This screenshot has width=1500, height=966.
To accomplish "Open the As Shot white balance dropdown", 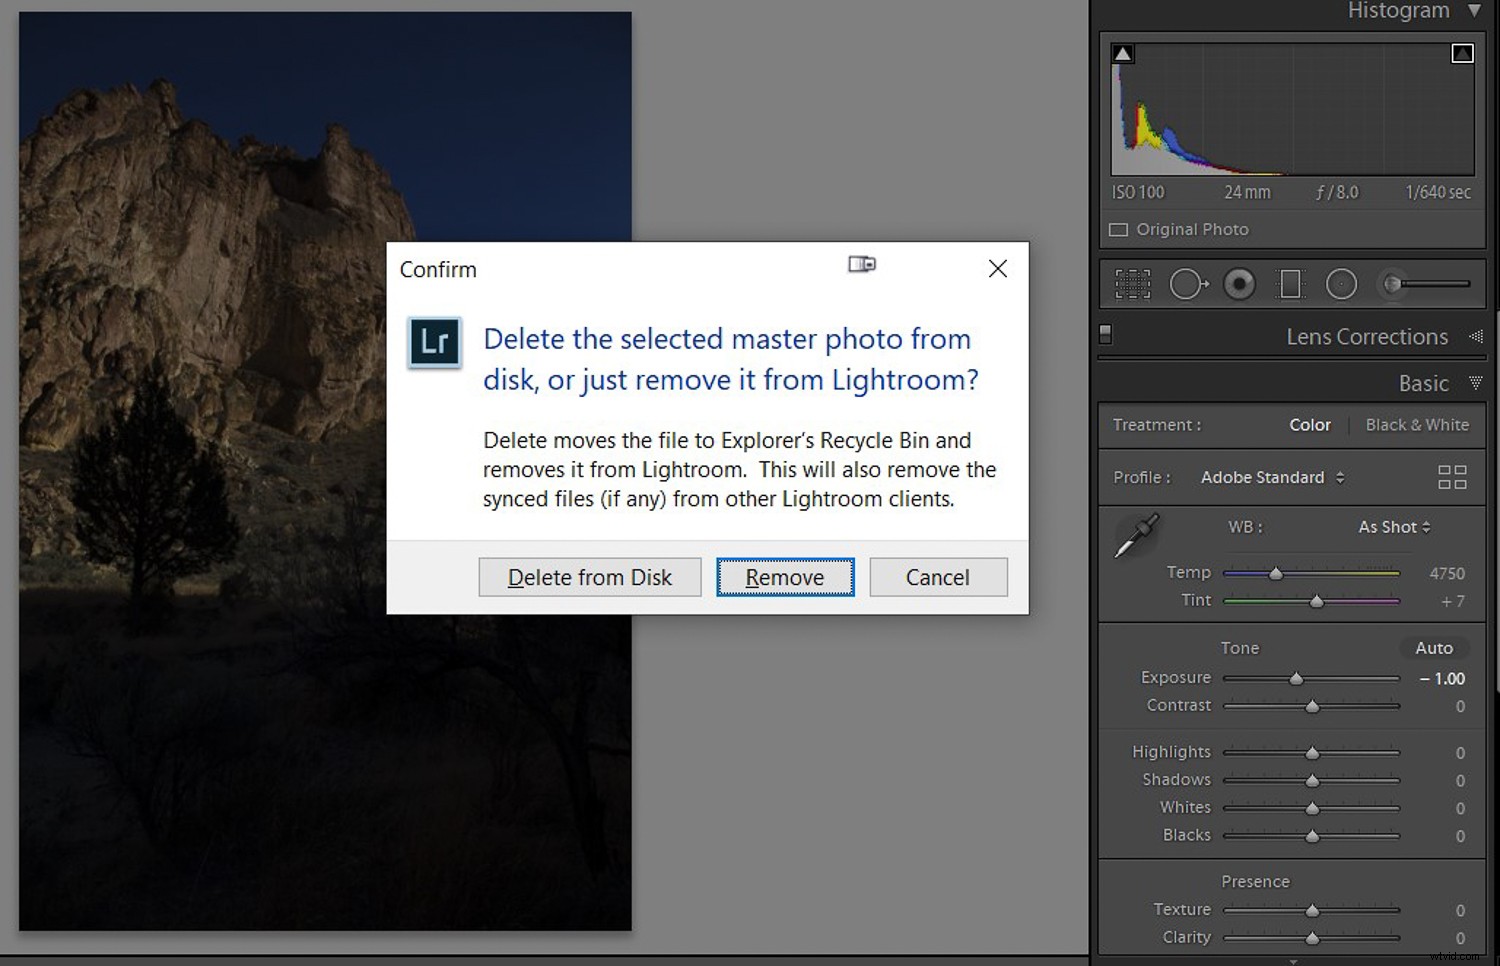I will [1393, 527].
